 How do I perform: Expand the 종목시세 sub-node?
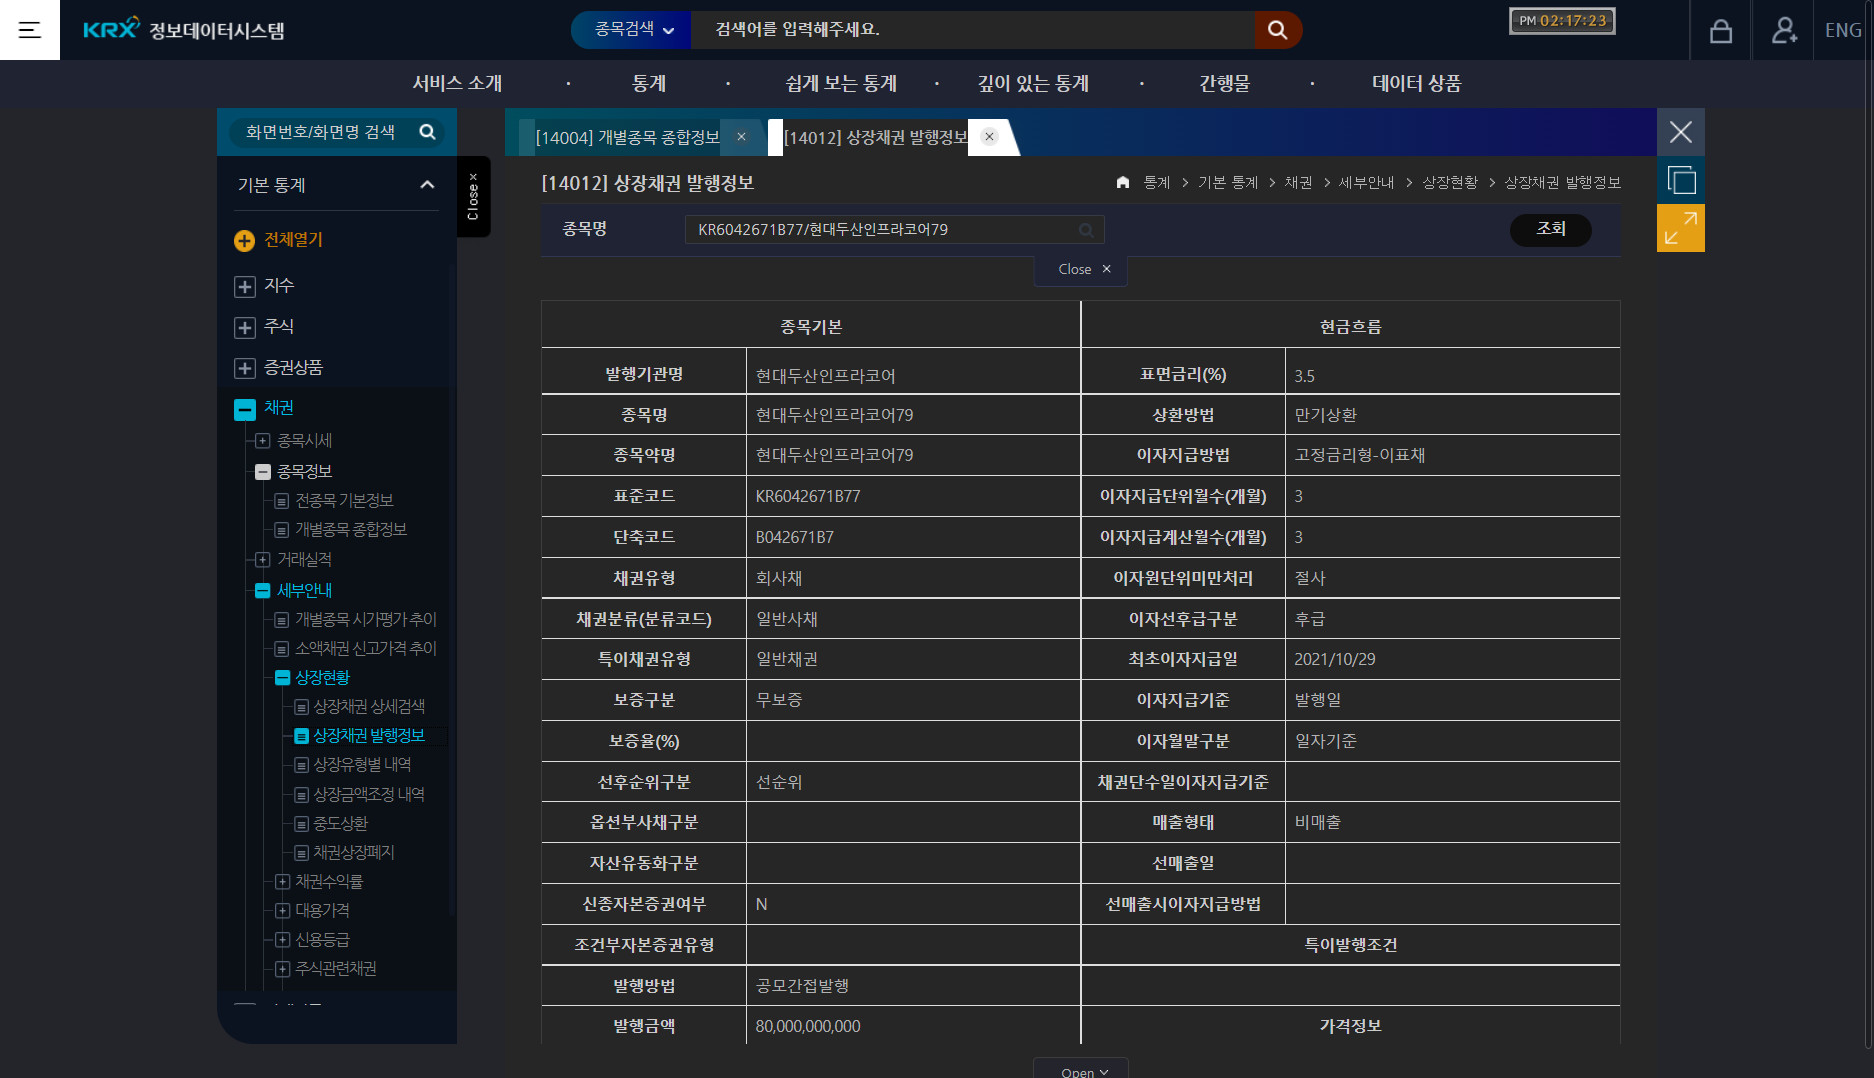[x=263, y=441]
